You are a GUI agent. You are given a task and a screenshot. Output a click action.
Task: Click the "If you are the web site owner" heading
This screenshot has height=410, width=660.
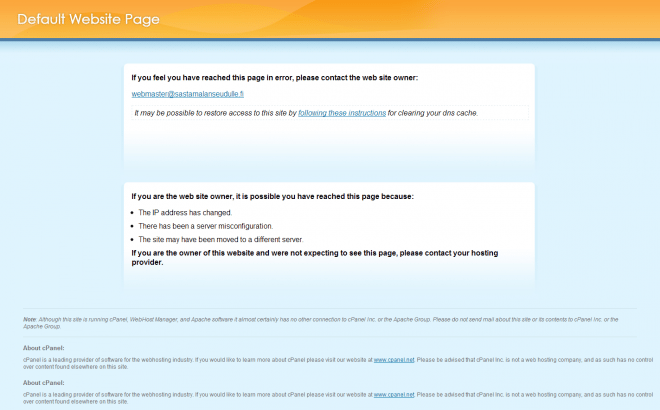[272, 197]
